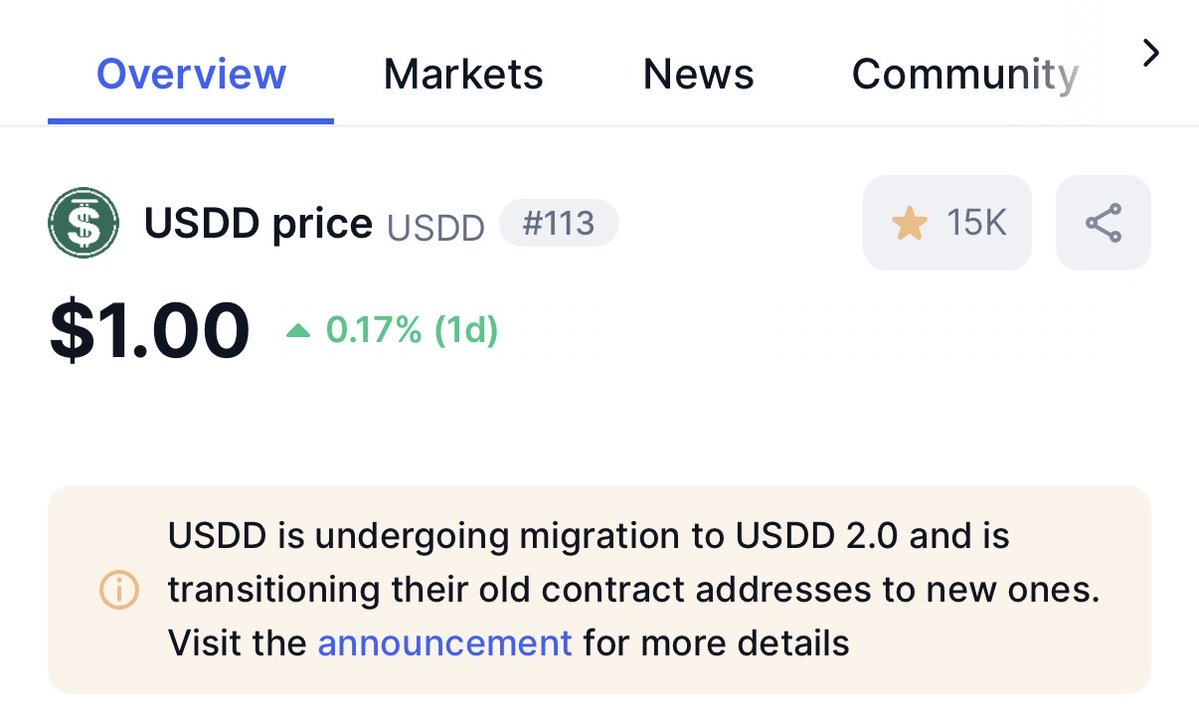
Task: Switch to the Markets tab
Action: [463, 74]
